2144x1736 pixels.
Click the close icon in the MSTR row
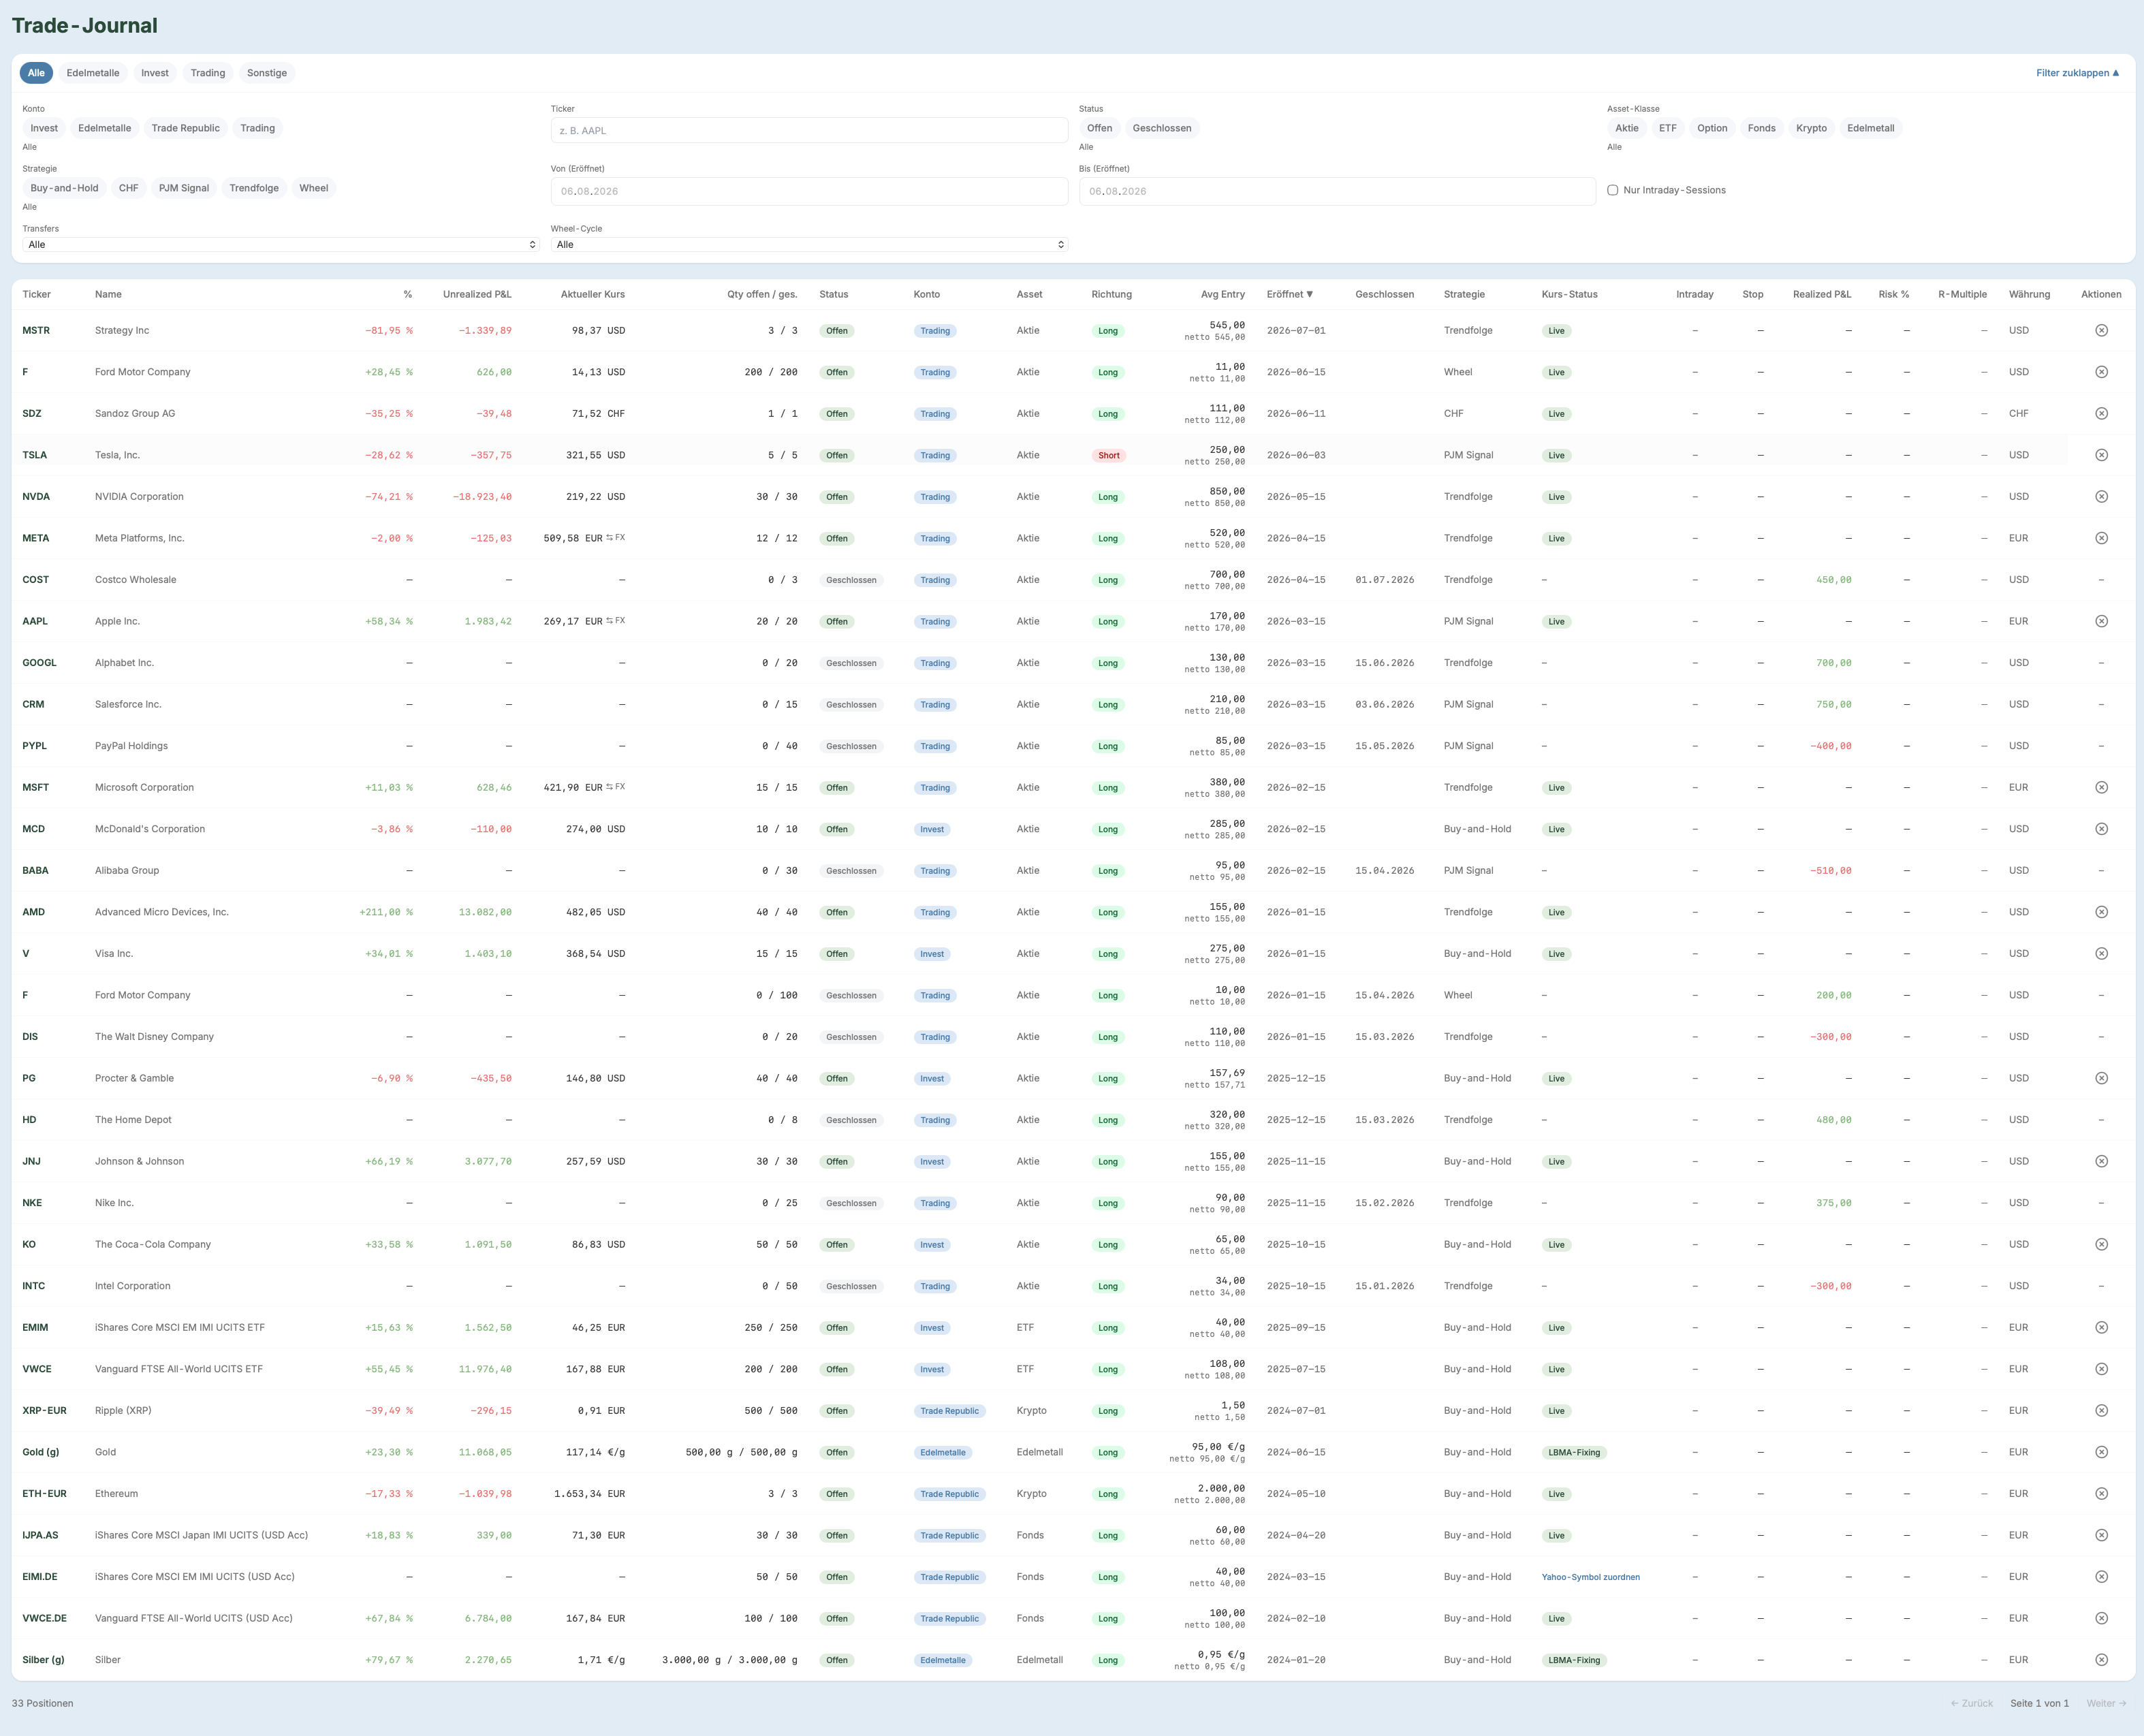click(2101, 330)
